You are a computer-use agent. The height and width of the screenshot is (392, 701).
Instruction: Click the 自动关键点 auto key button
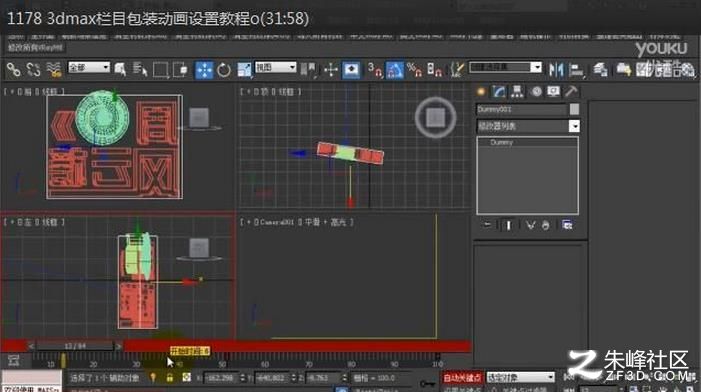(462, 378)
